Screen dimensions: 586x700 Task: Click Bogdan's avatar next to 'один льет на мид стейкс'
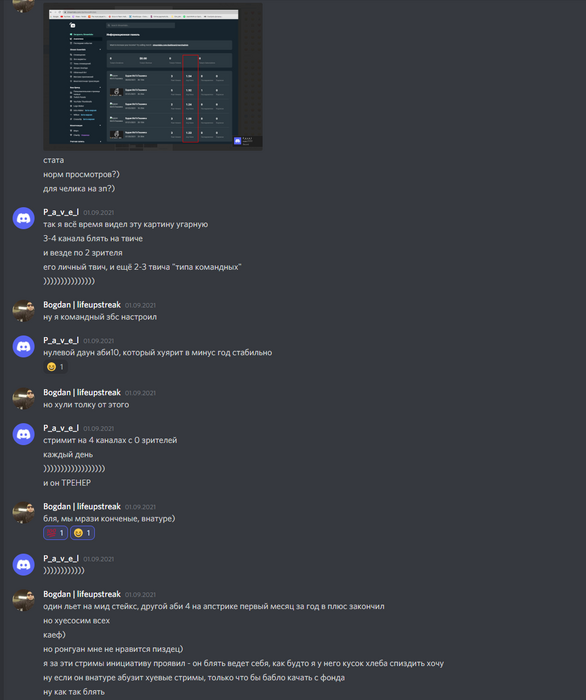(24, 600)
